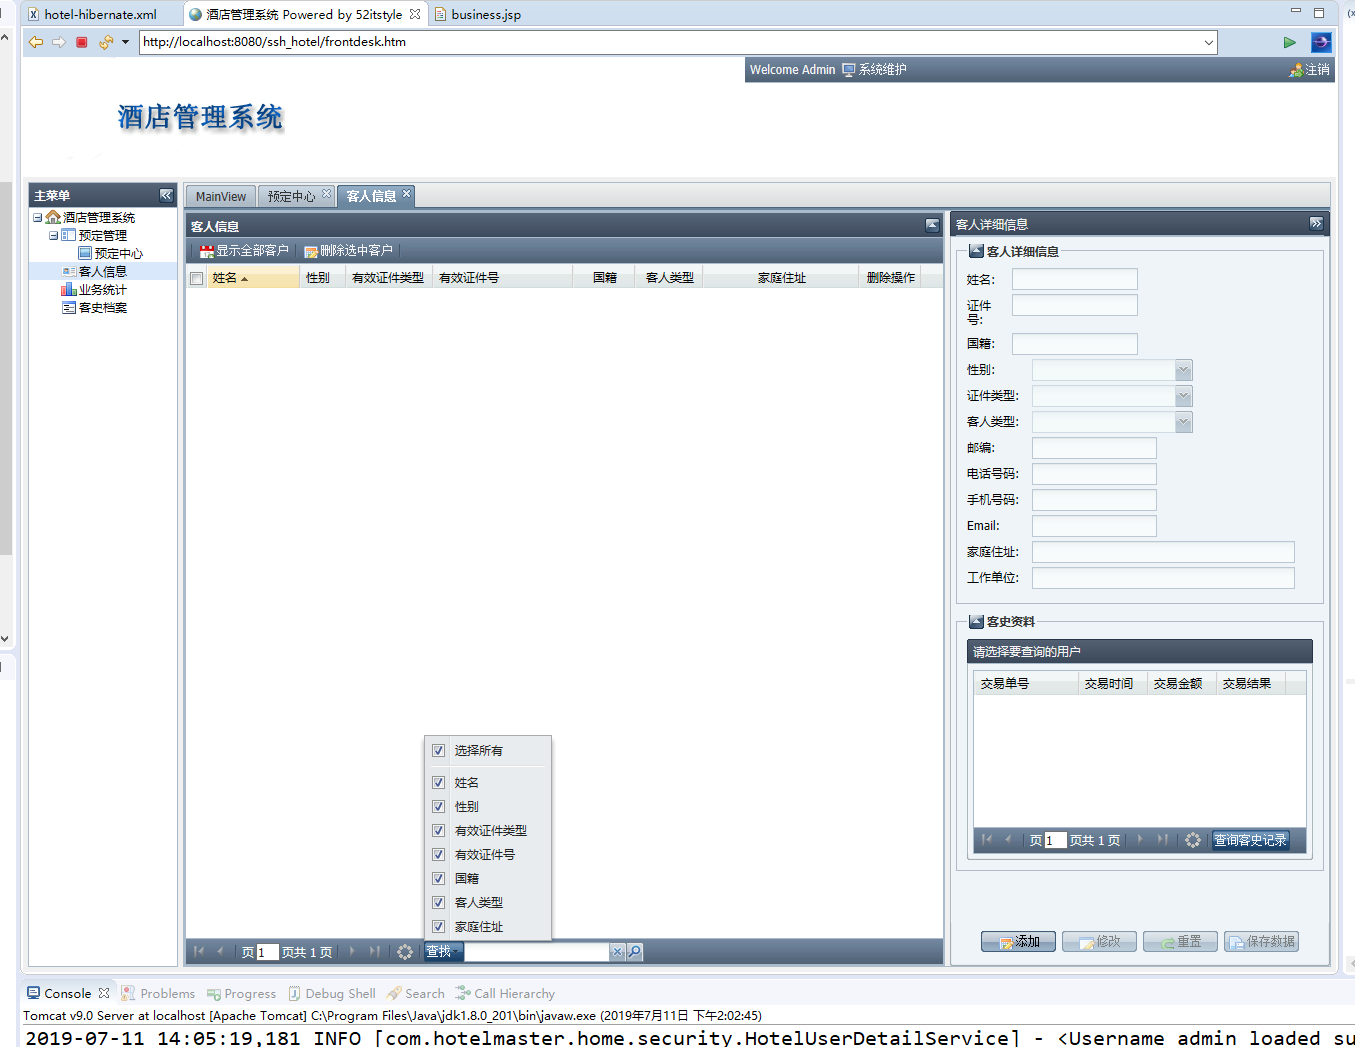Go back using the browser back arrow
The width and height of the screenshot is (1355, 1047).
[x=36, y=42]
